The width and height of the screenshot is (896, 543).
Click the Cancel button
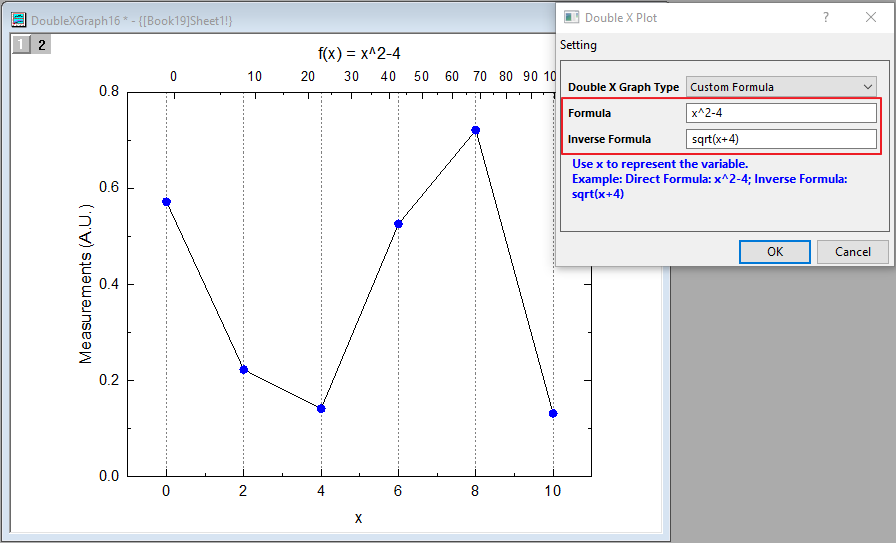pos(853,252)
